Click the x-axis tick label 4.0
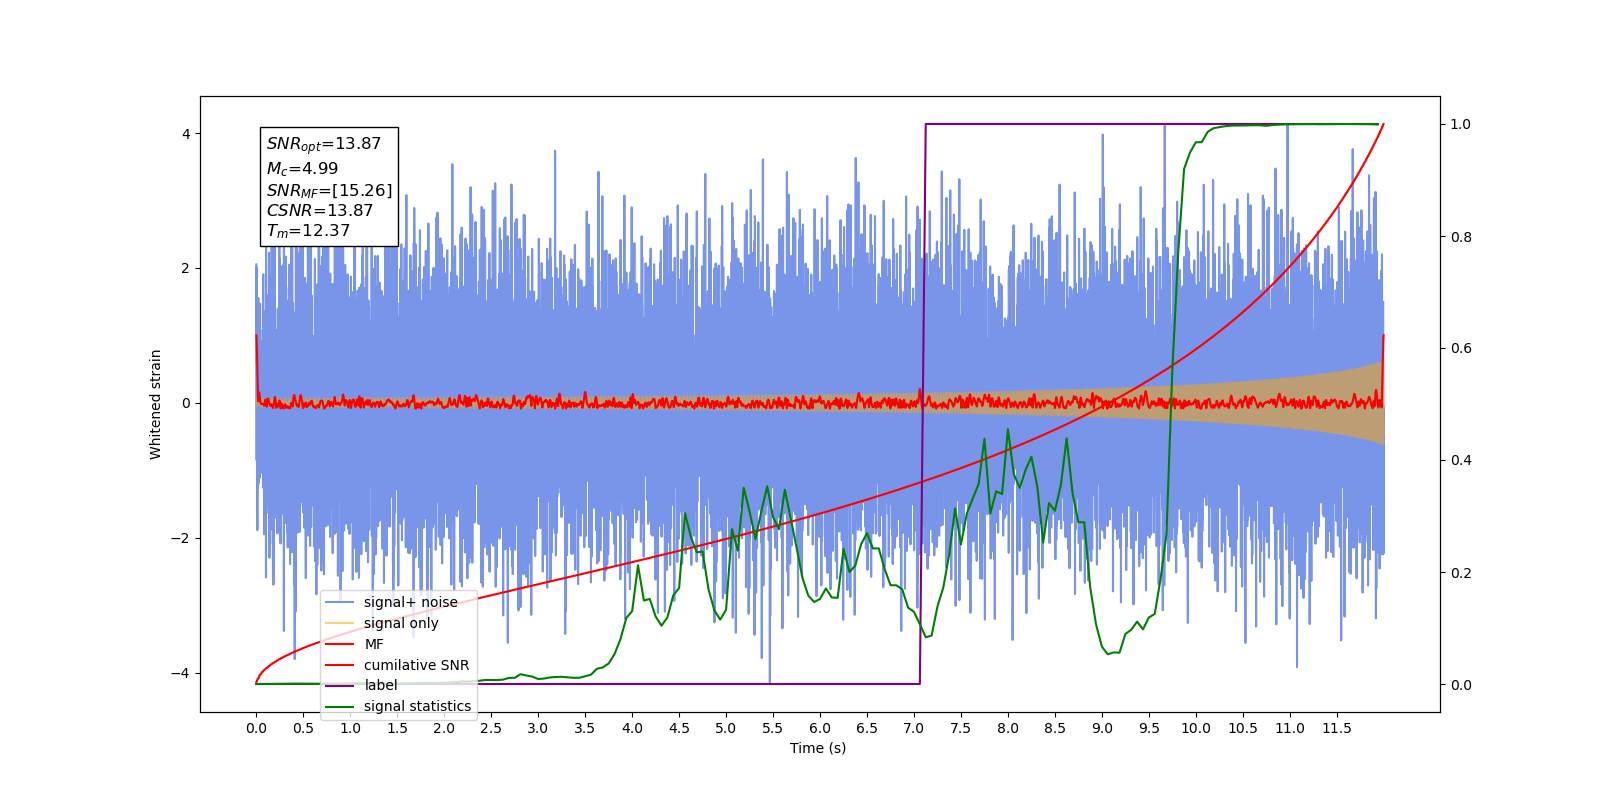This screenshot has width=1600, height=800. [632, 728]
